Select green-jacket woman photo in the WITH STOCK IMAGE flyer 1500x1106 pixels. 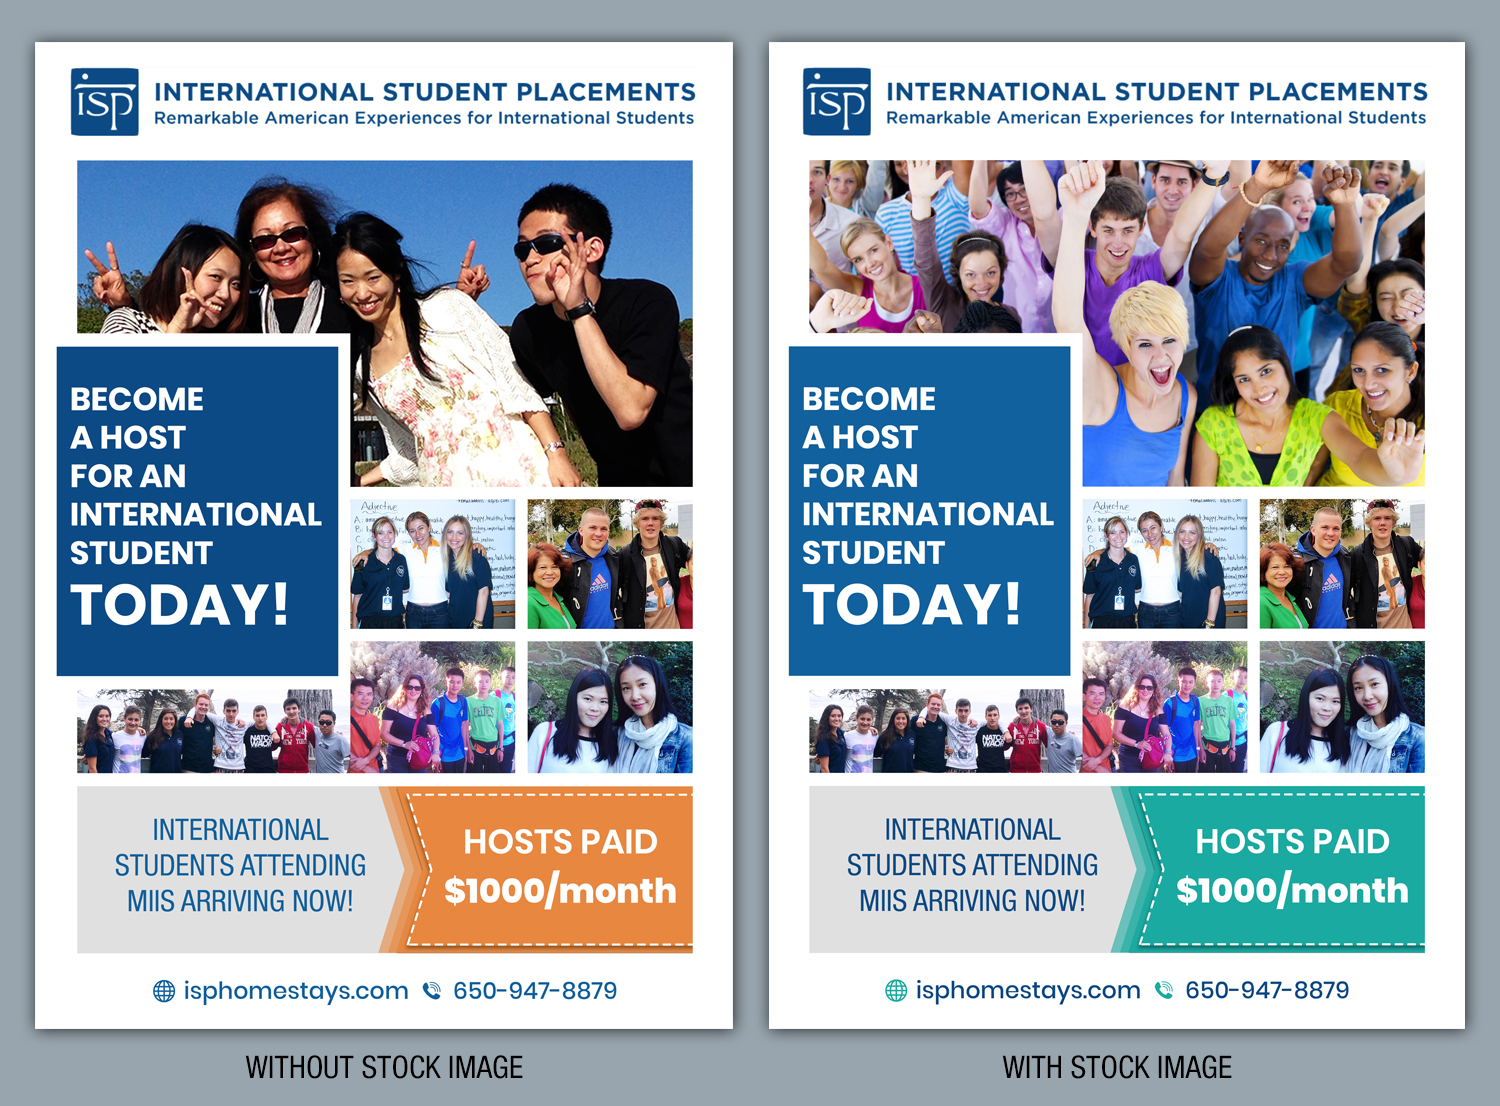tap(1342, 564)
